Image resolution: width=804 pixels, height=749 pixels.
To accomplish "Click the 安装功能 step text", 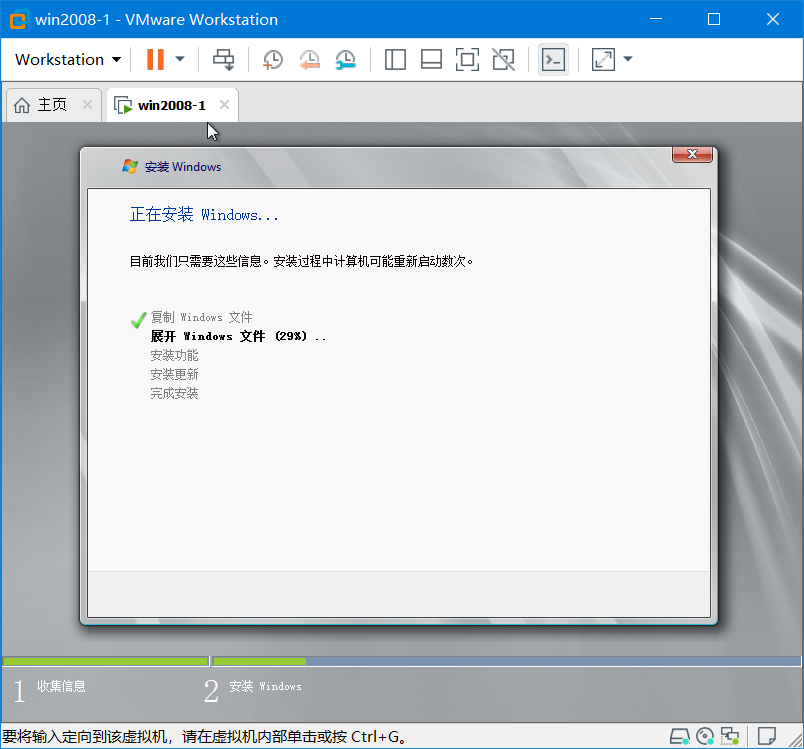I will pyautogui.click(x=174, y=355).
